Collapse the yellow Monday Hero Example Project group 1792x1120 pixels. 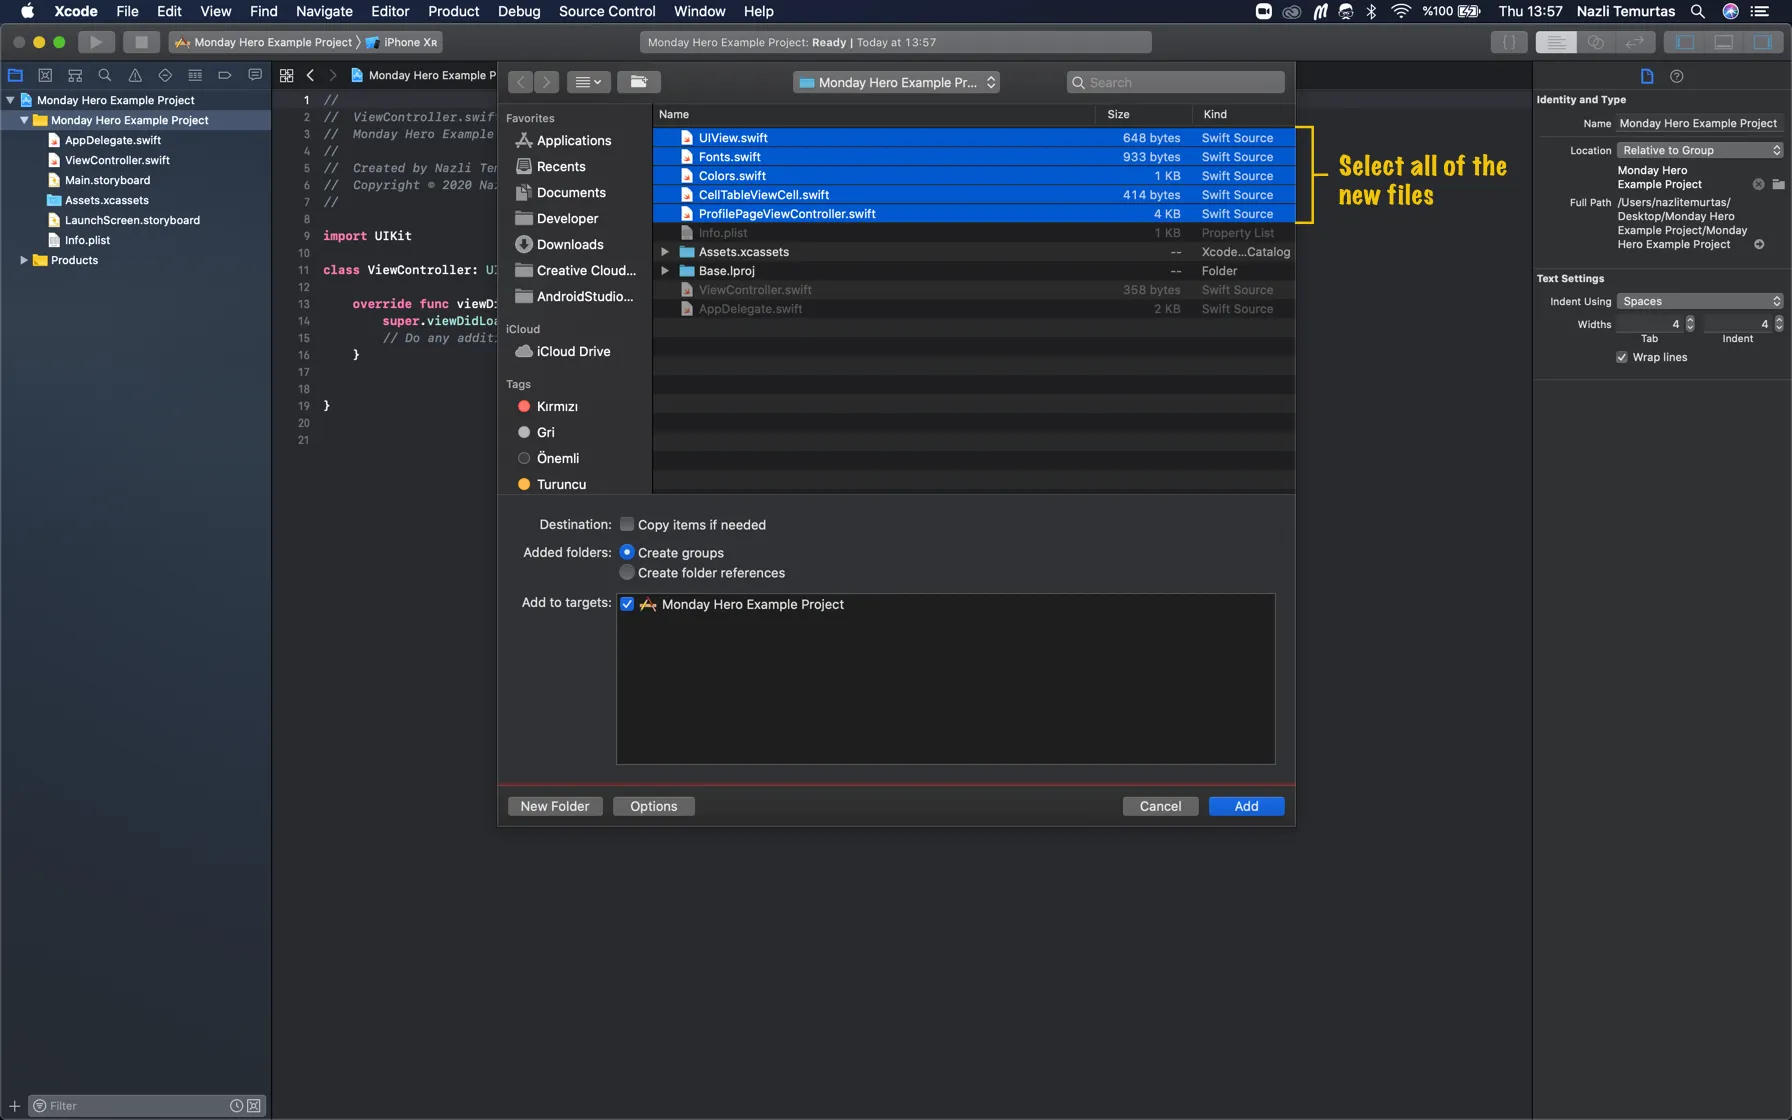tap(24, 120)
